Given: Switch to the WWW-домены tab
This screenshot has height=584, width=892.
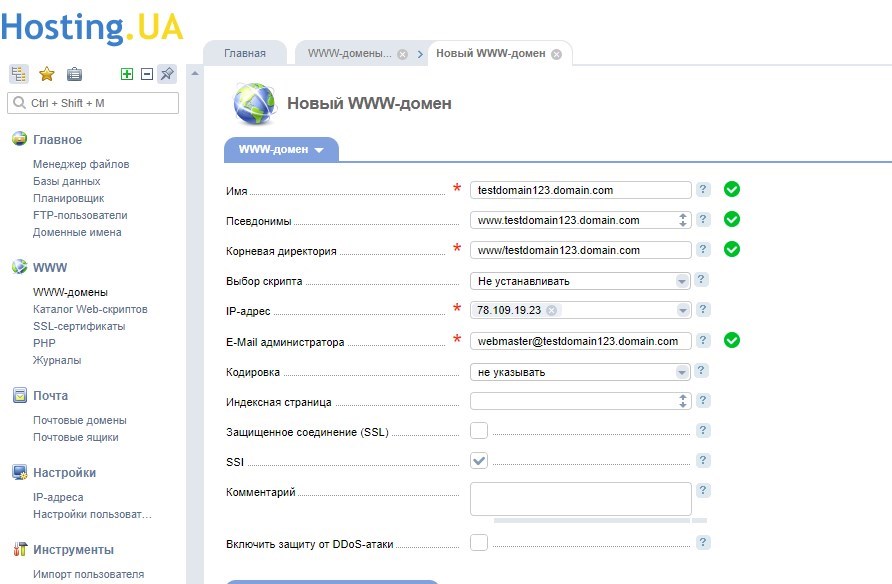Looking at the screenshot, I should click(x=349, y=54).
